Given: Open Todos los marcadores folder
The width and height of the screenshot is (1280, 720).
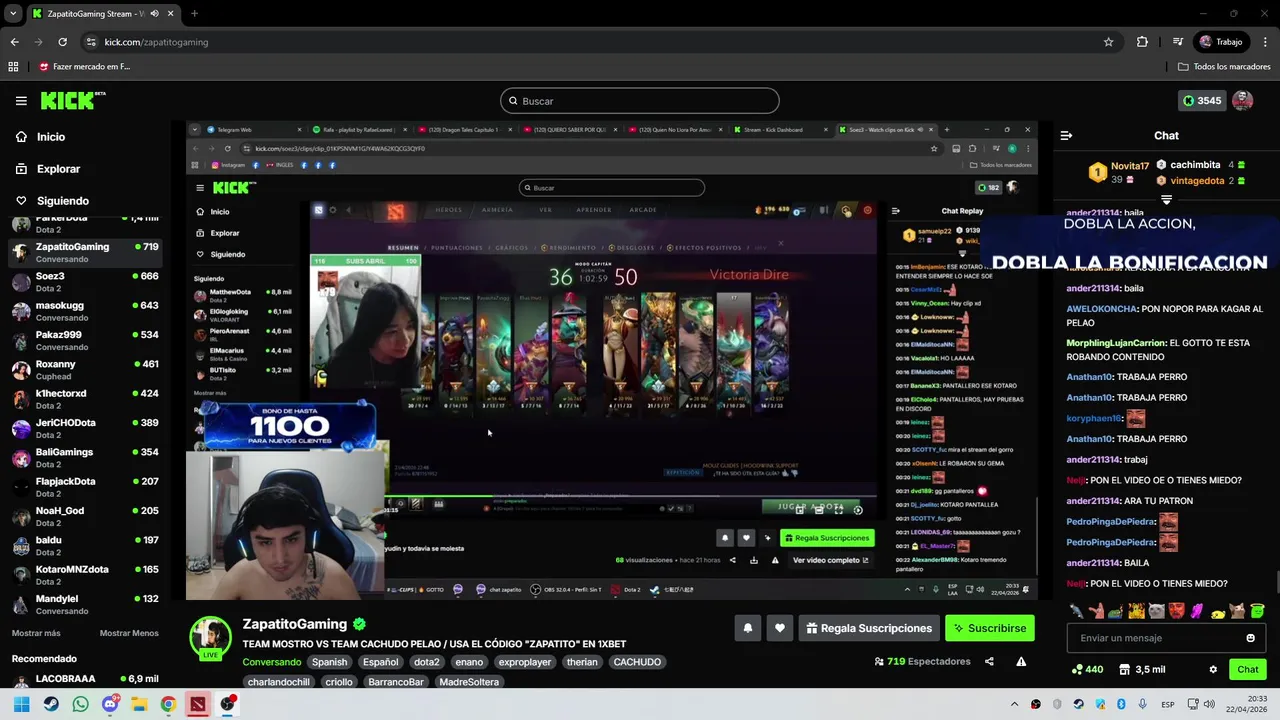Looking at the screenshot, I should pos(1224,67).
